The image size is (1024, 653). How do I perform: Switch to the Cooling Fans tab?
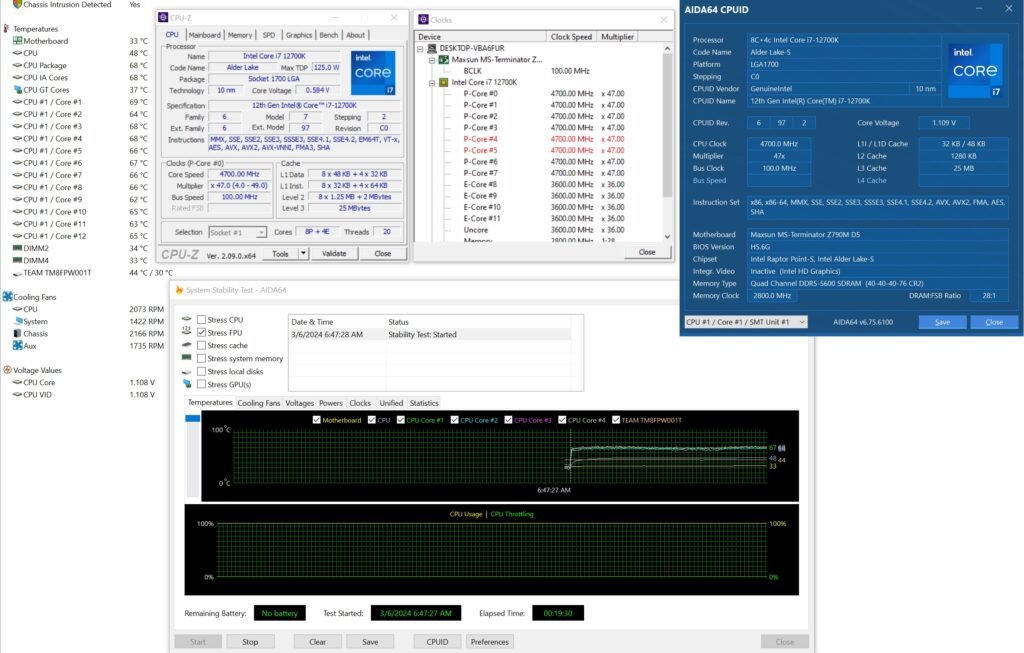coord(259,403)
